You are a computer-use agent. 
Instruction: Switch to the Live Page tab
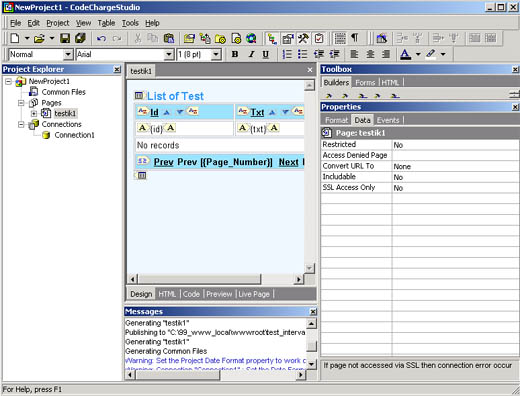[x=254, y=294]
